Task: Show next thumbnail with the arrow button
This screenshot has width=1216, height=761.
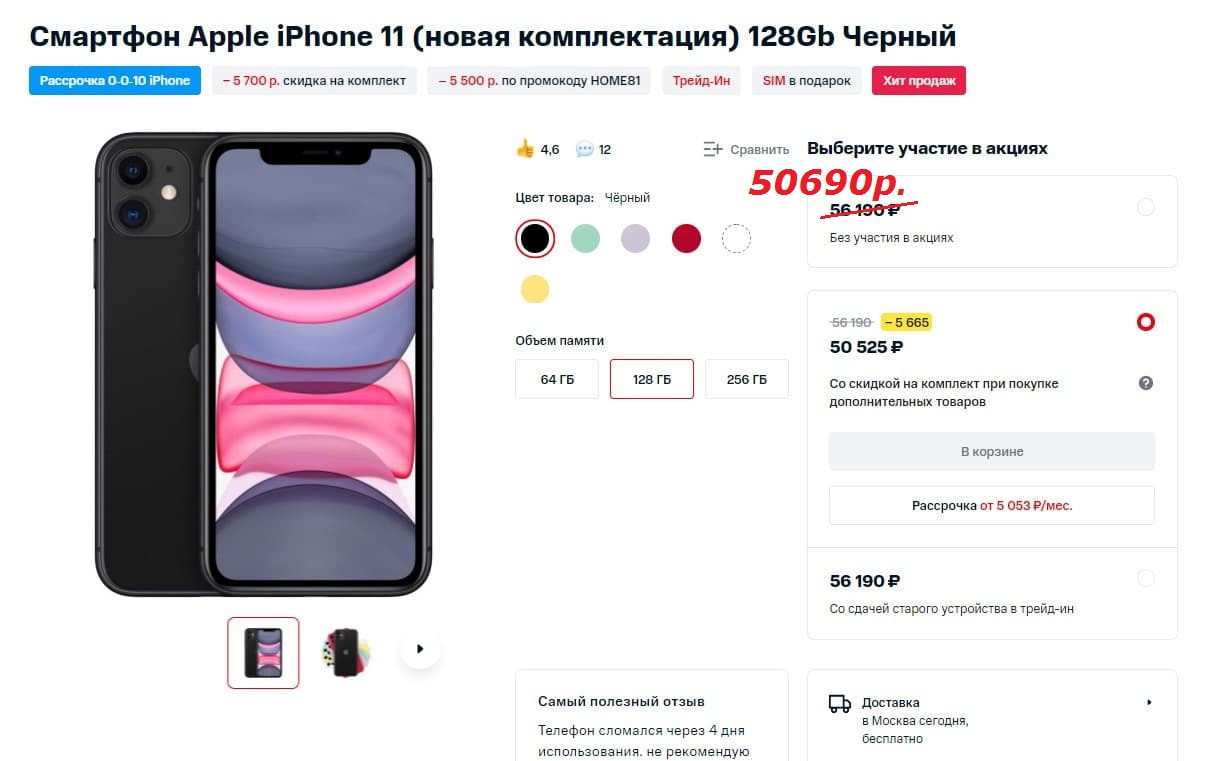Action: point(420,649)
